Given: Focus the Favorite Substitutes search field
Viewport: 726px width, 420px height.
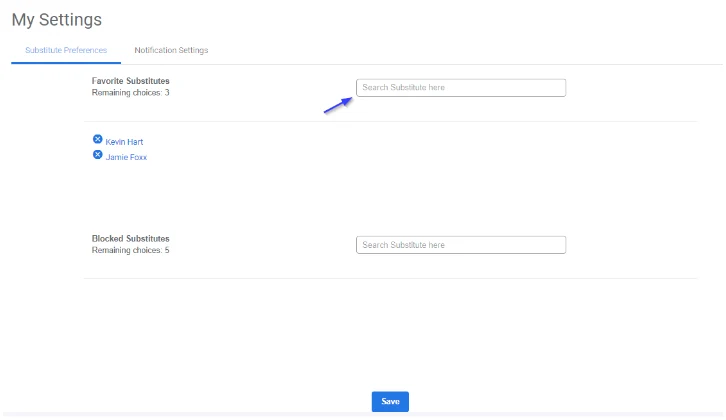Looking at the screenshot, I should [461, 88].
